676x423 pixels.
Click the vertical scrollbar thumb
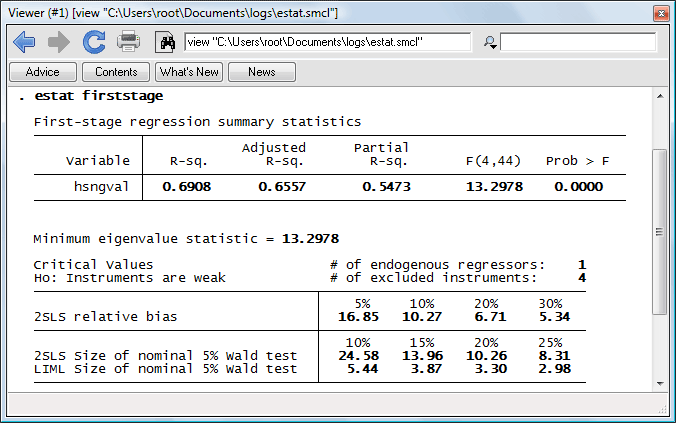(660, 232)
